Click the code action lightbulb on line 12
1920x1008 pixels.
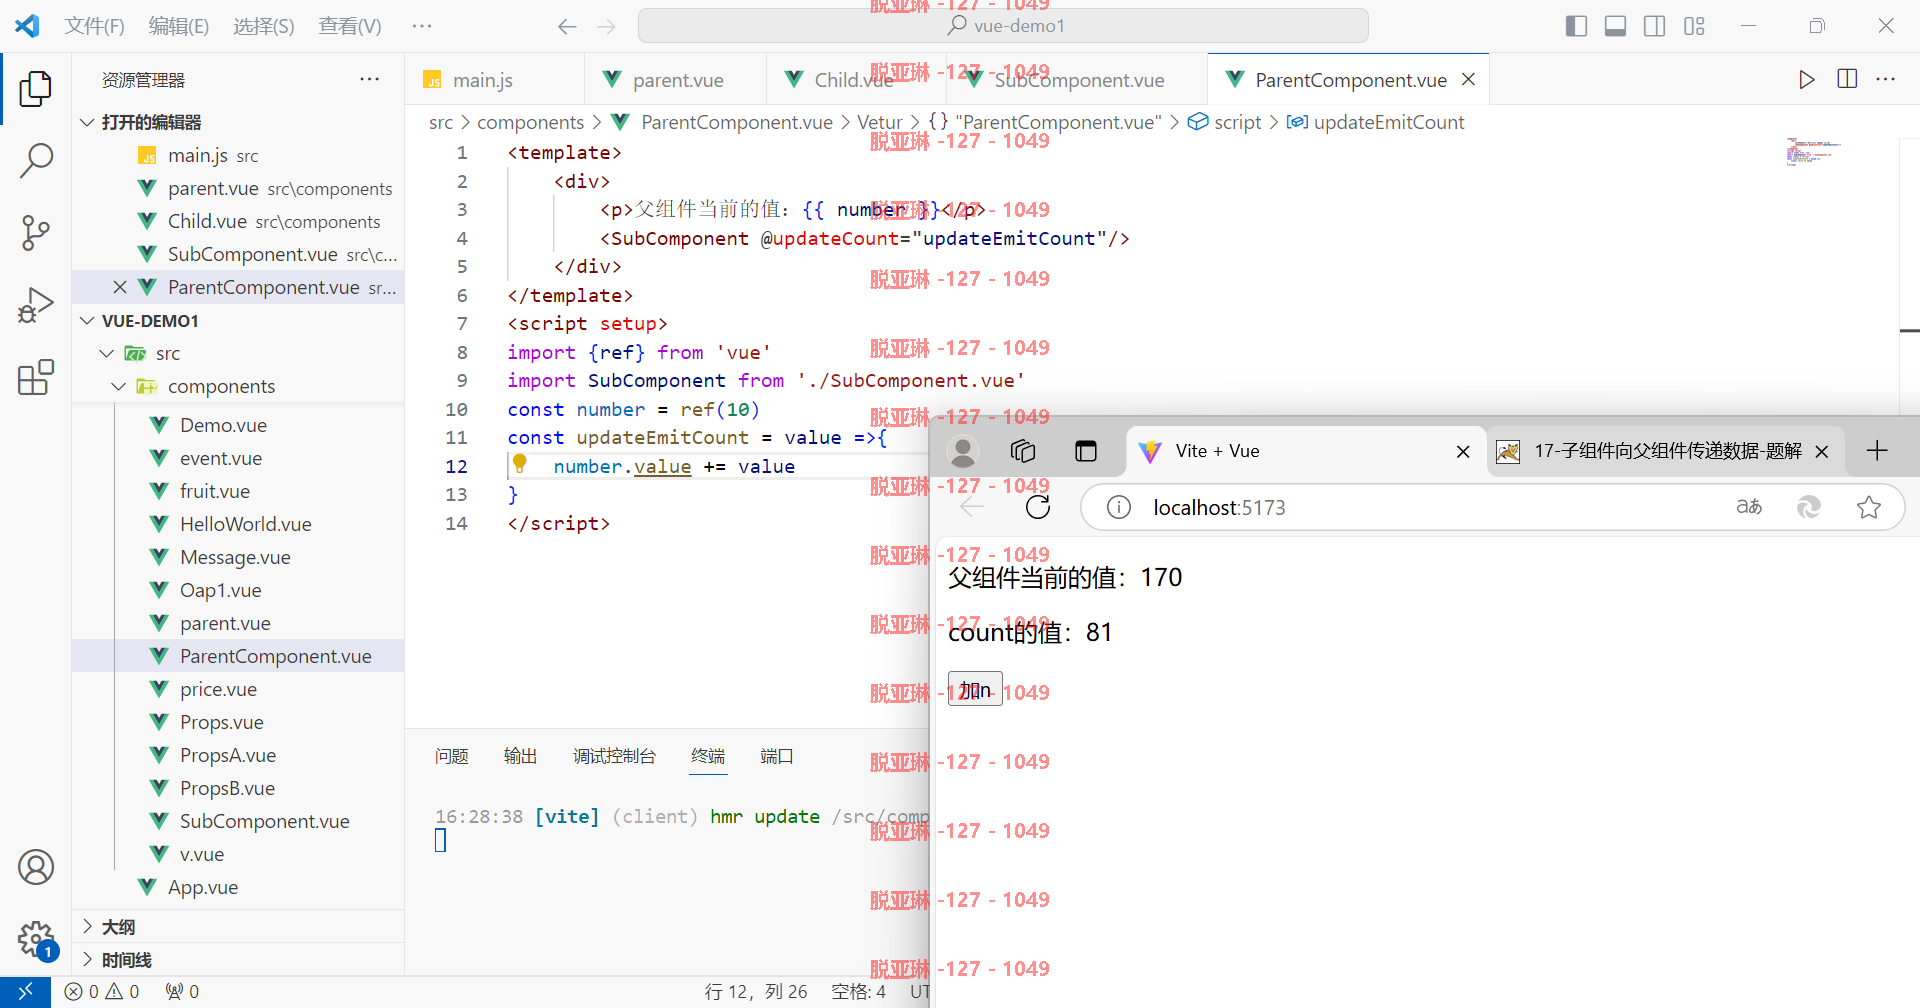coord(520,463)
